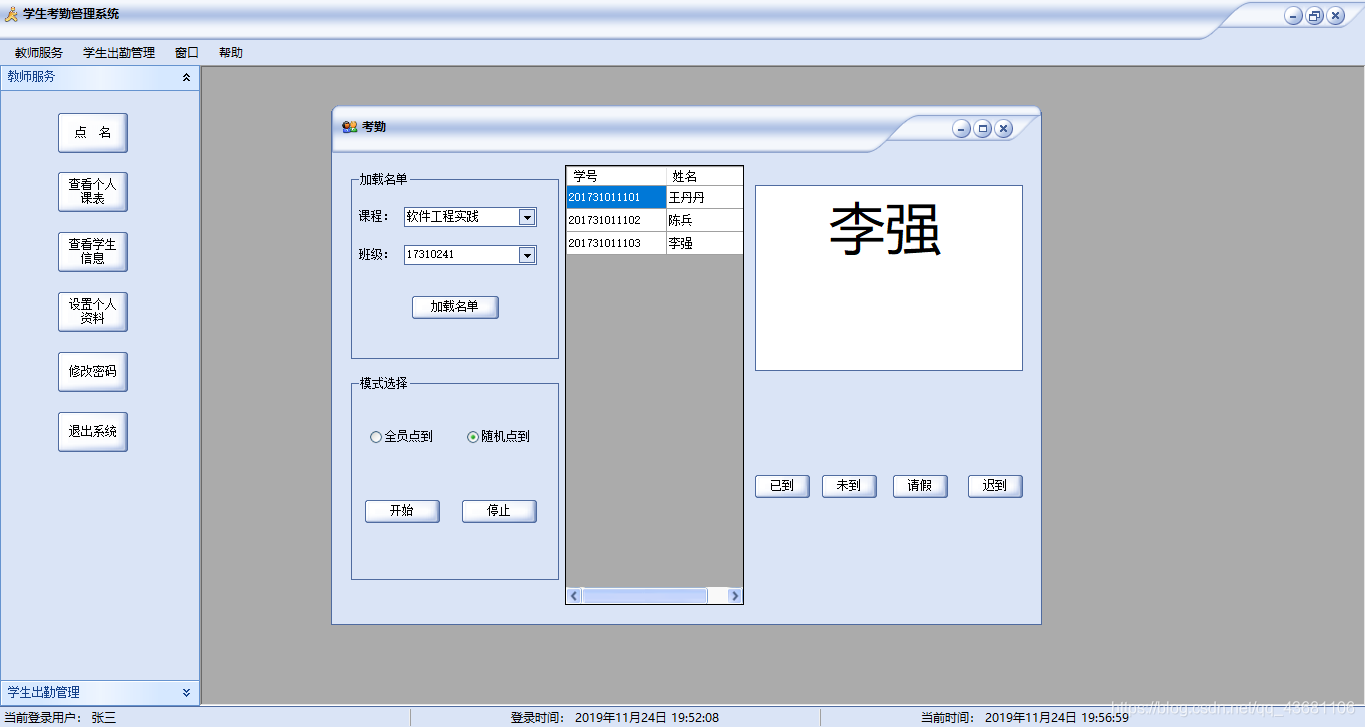Open the 班级 class dropdown
The width and height of the screenshot is (1365, 727).
pos(527,255)
